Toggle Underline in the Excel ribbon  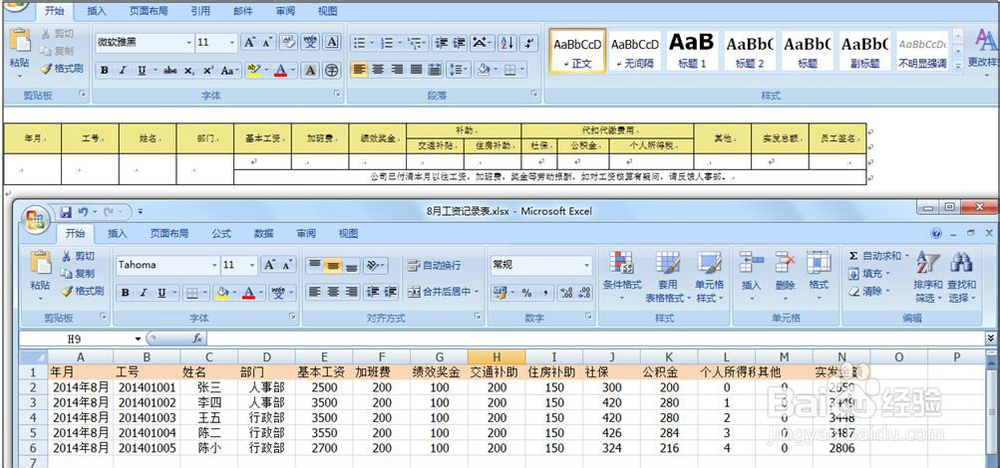(162, 293)
